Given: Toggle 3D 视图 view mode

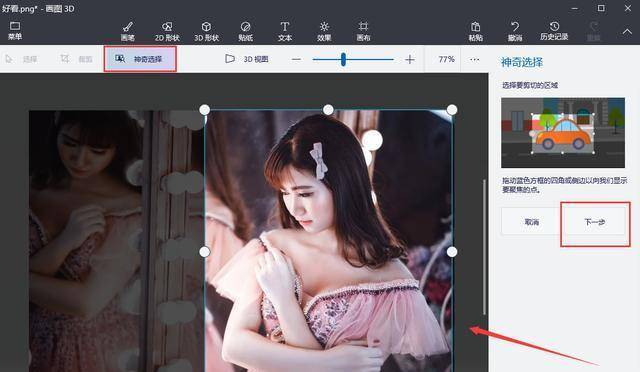Looking at the screenshot, I should point(247,59).
